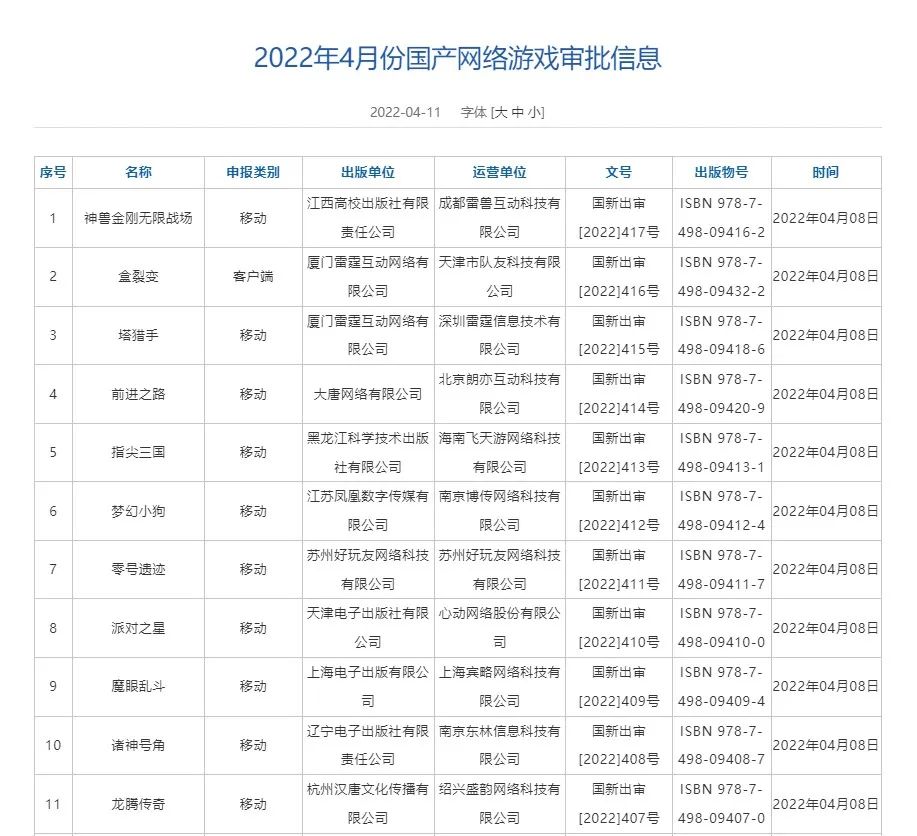Click publisher 上海电子出版有限公司
This screenshot has height=836, width=917.
(x=368, y=686)
